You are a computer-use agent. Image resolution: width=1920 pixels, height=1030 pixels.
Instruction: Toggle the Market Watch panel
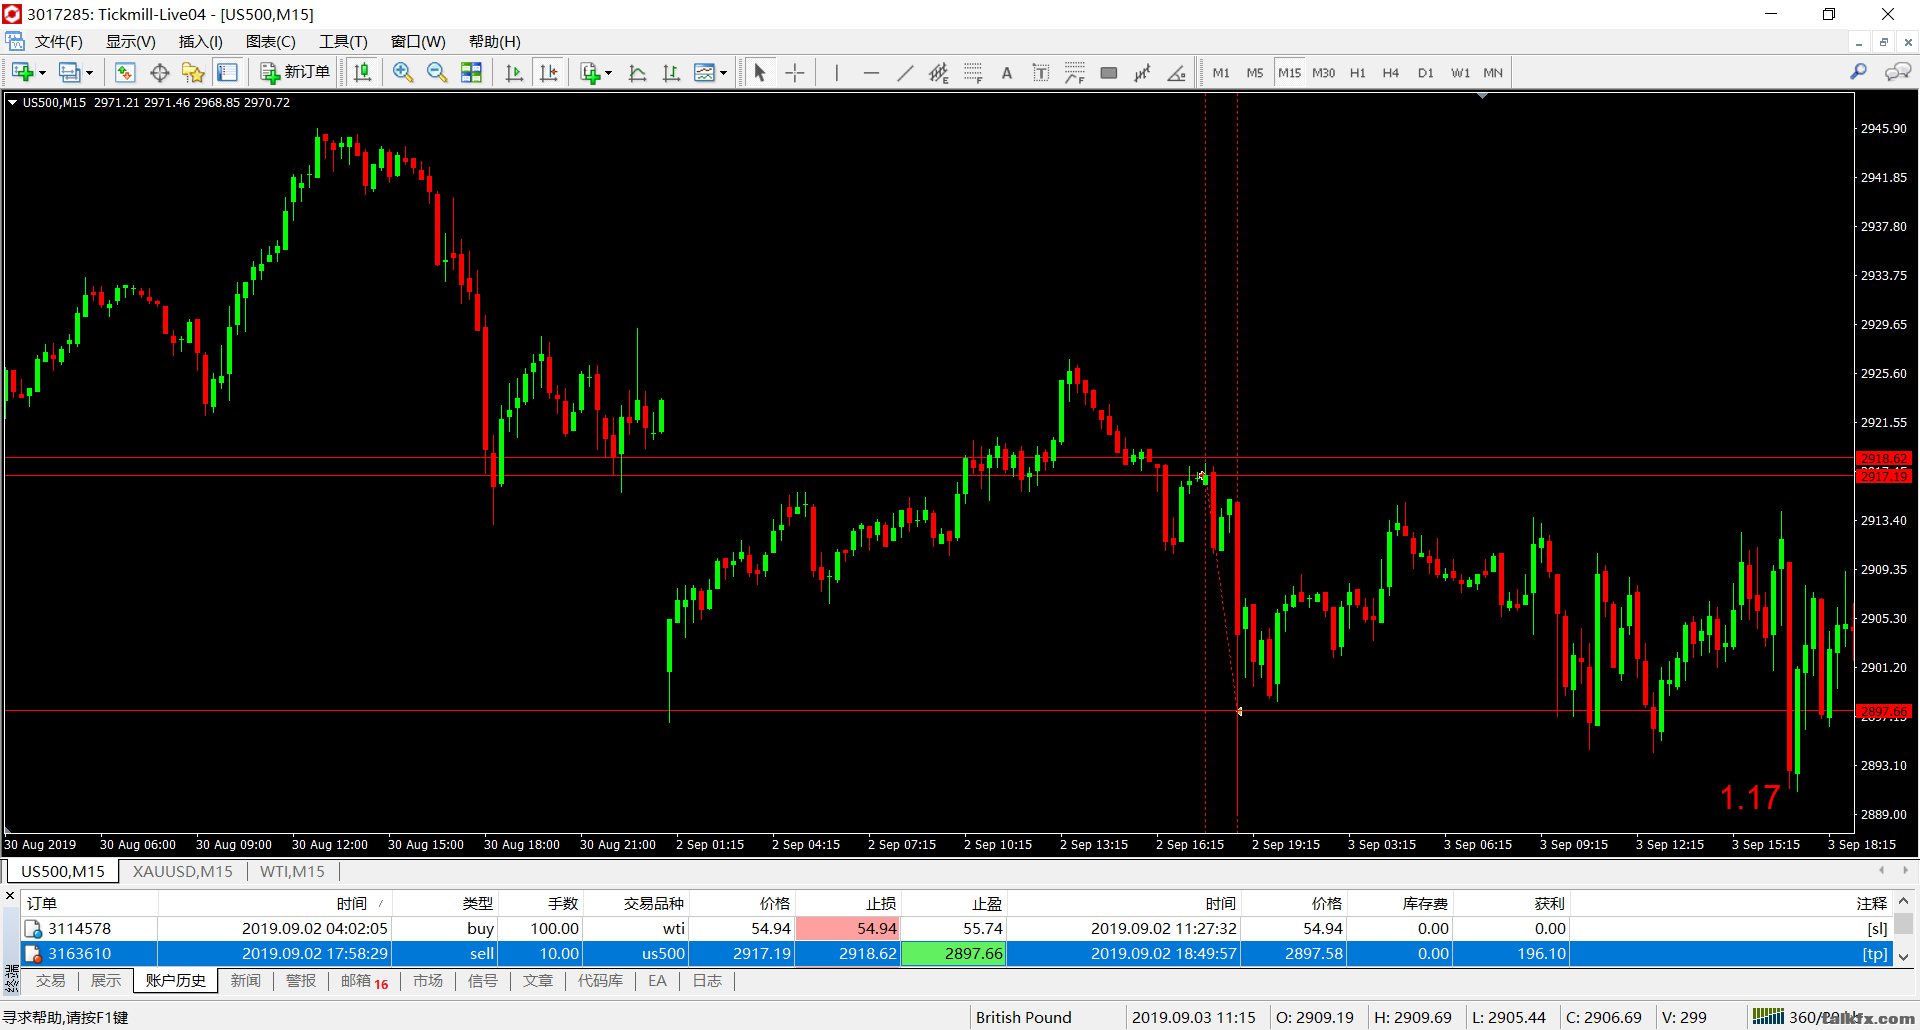click(x=125, y=72)
